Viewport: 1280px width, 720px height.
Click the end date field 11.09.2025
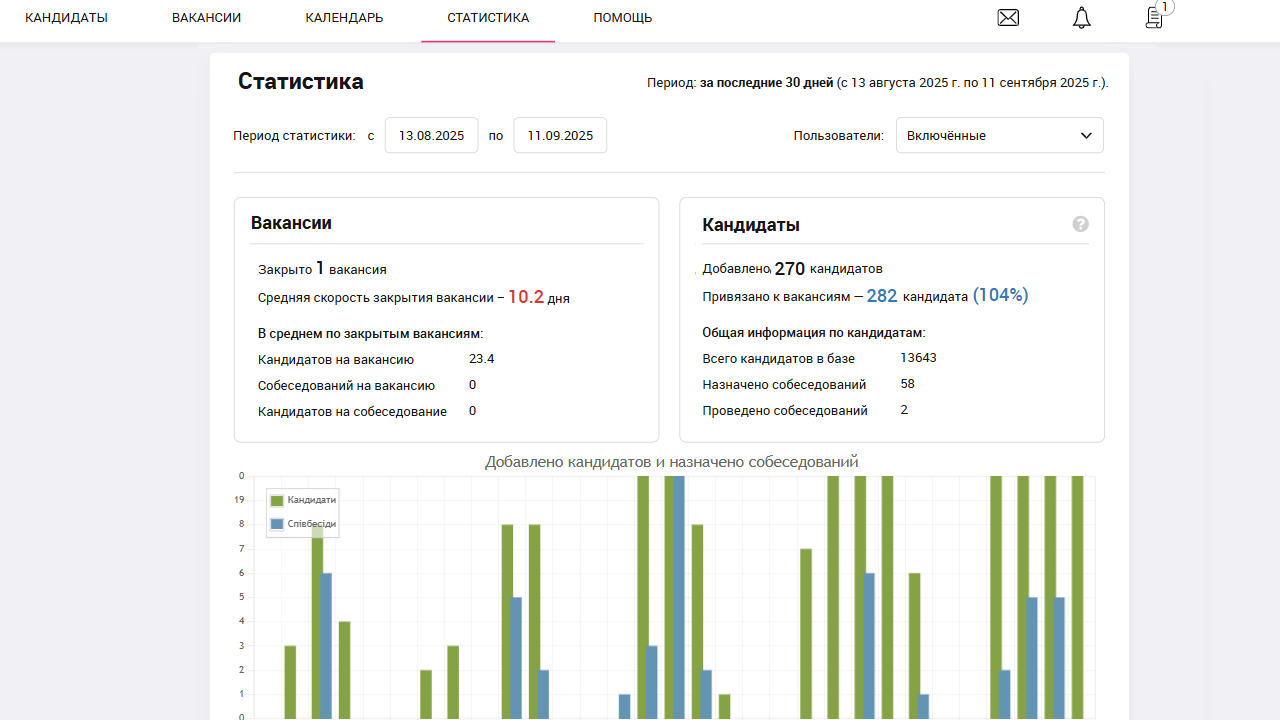560,136
